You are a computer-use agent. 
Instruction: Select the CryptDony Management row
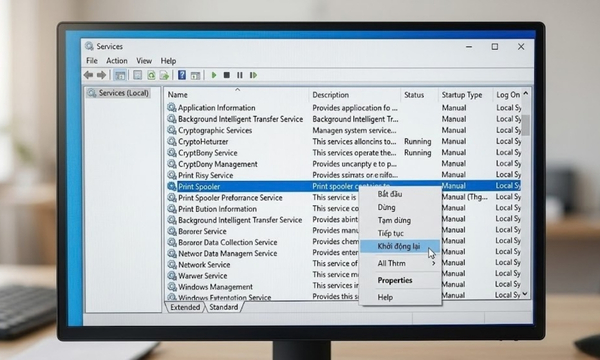[x=343, y=164]
